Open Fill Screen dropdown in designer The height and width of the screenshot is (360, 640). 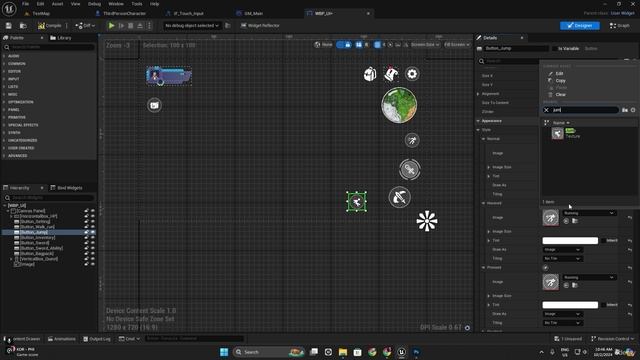457,44
